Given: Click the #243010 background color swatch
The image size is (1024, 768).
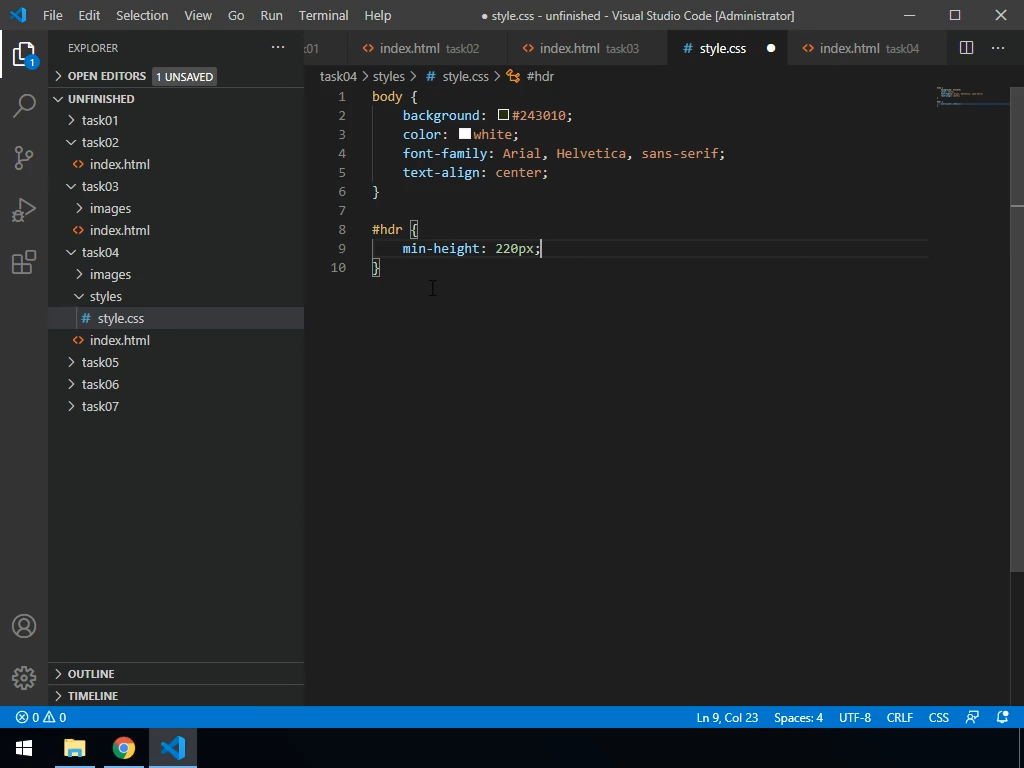Looking at the screenshot, I should [x=504, y=115].
